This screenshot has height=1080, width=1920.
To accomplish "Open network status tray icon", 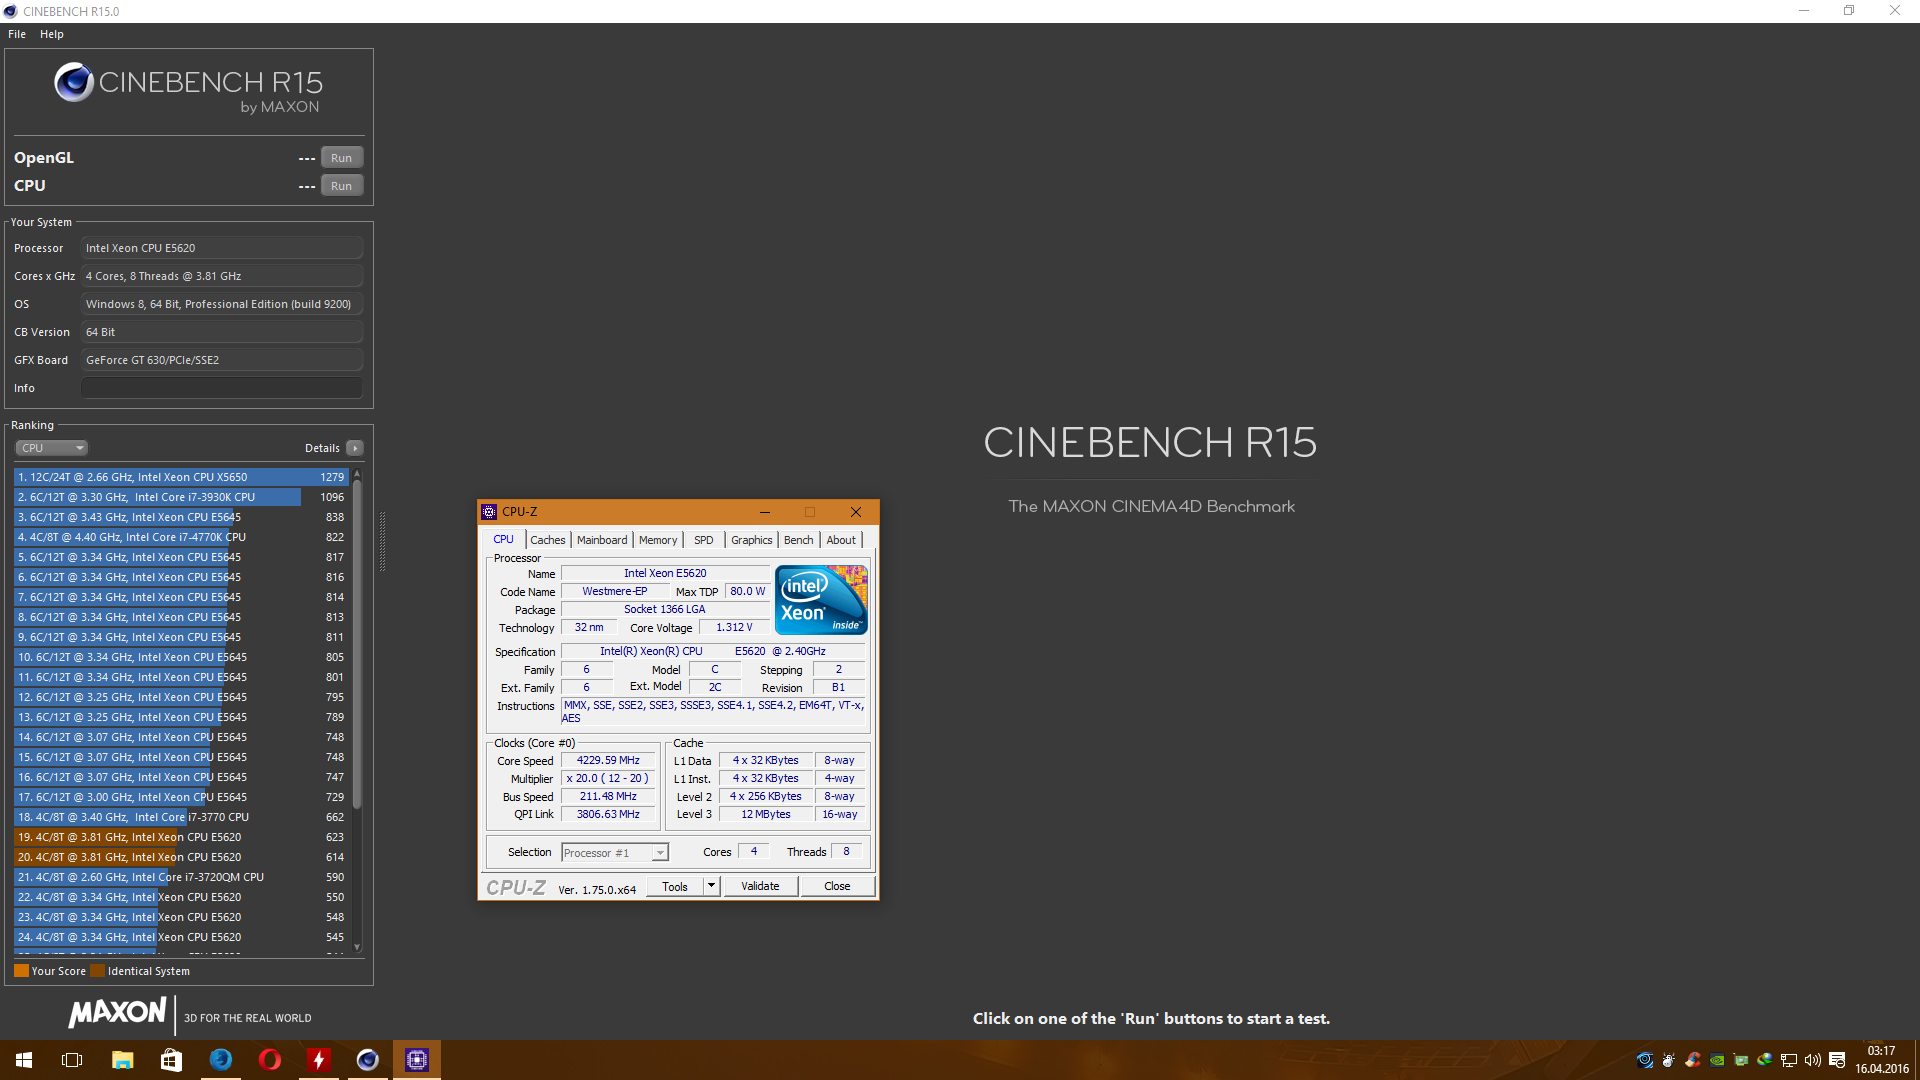I will 1789,1060.
